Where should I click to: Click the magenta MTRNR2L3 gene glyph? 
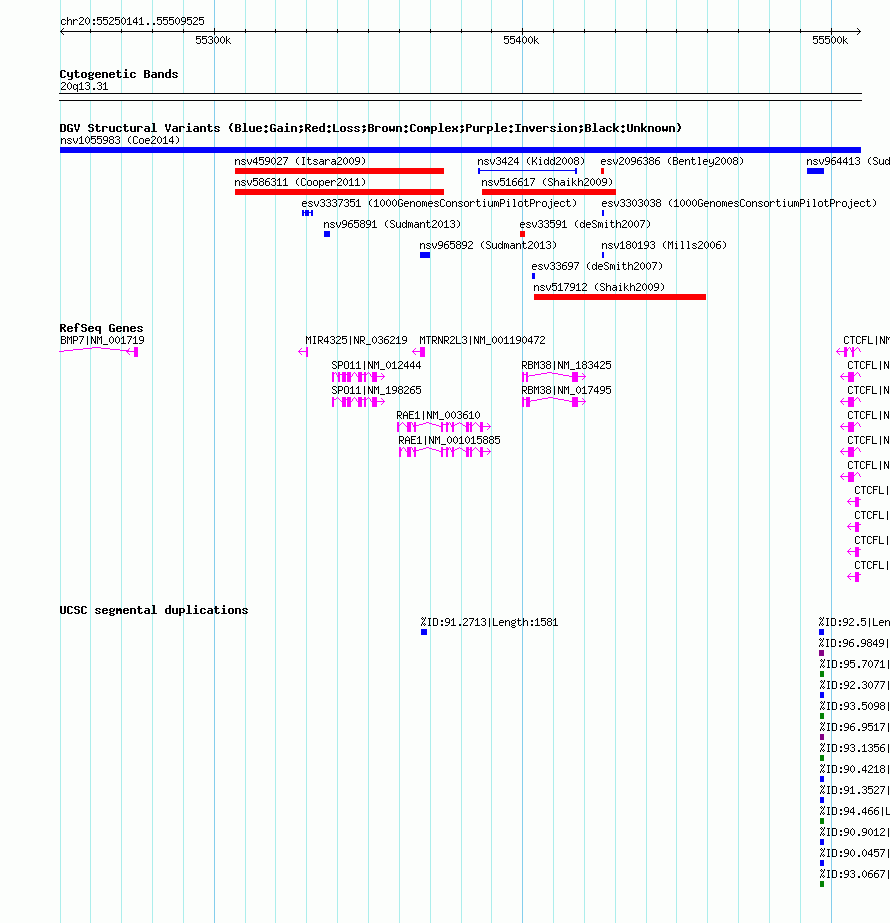click(419, 352)
